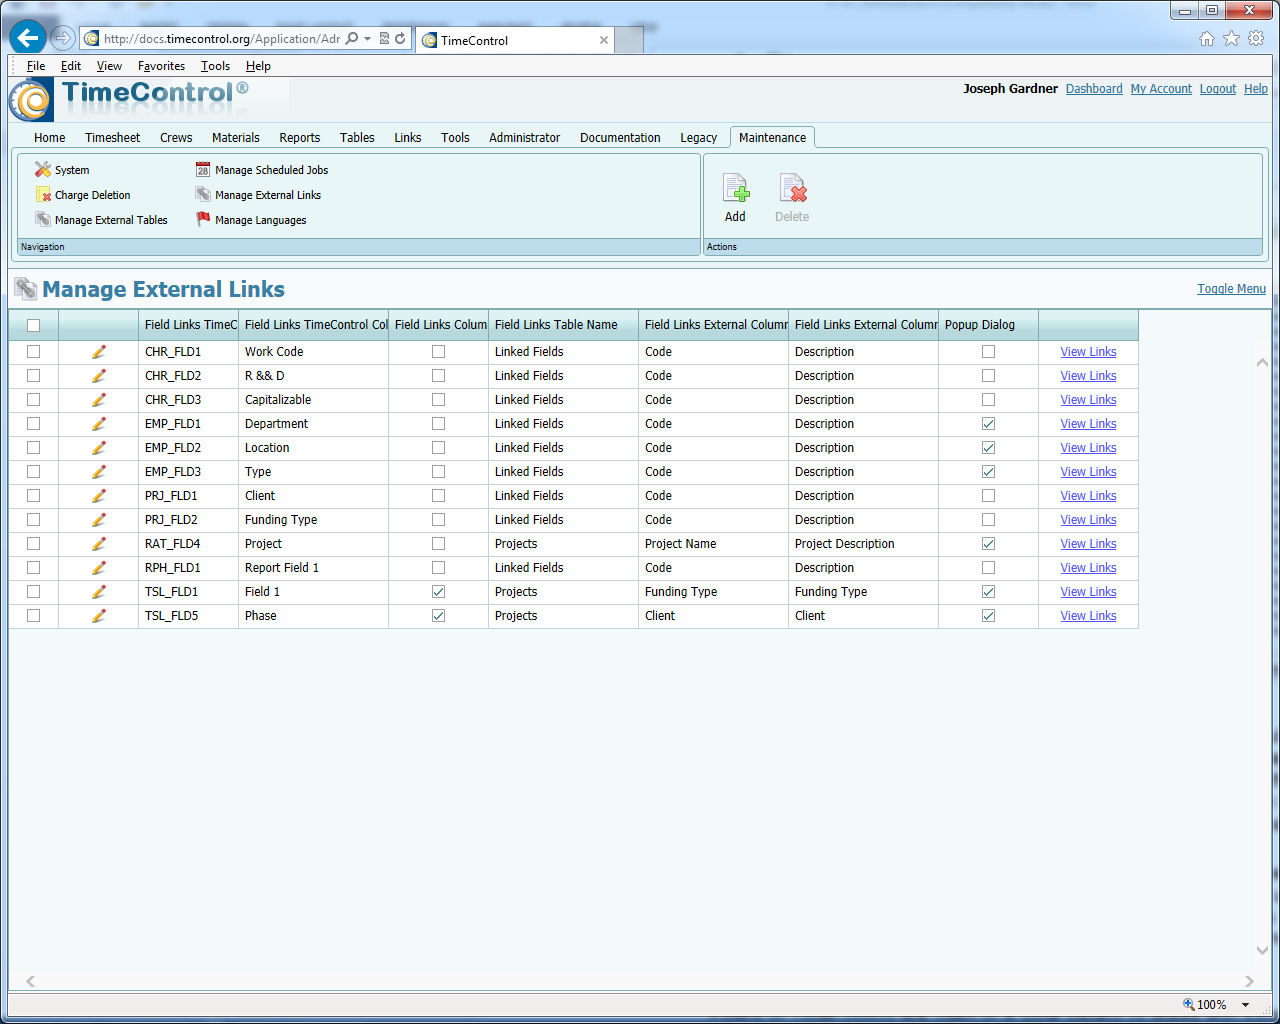Open the zoom level dropdown arrow

tap(1246, 1005)
